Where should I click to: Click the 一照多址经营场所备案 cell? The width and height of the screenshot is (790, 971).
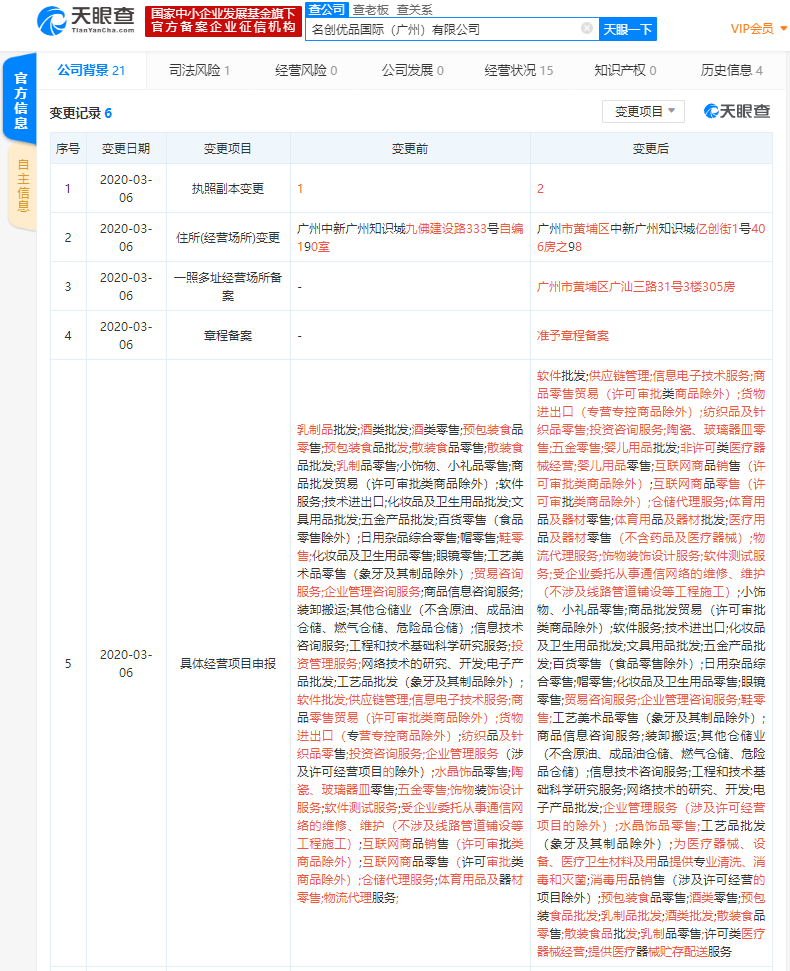(228, 286)
